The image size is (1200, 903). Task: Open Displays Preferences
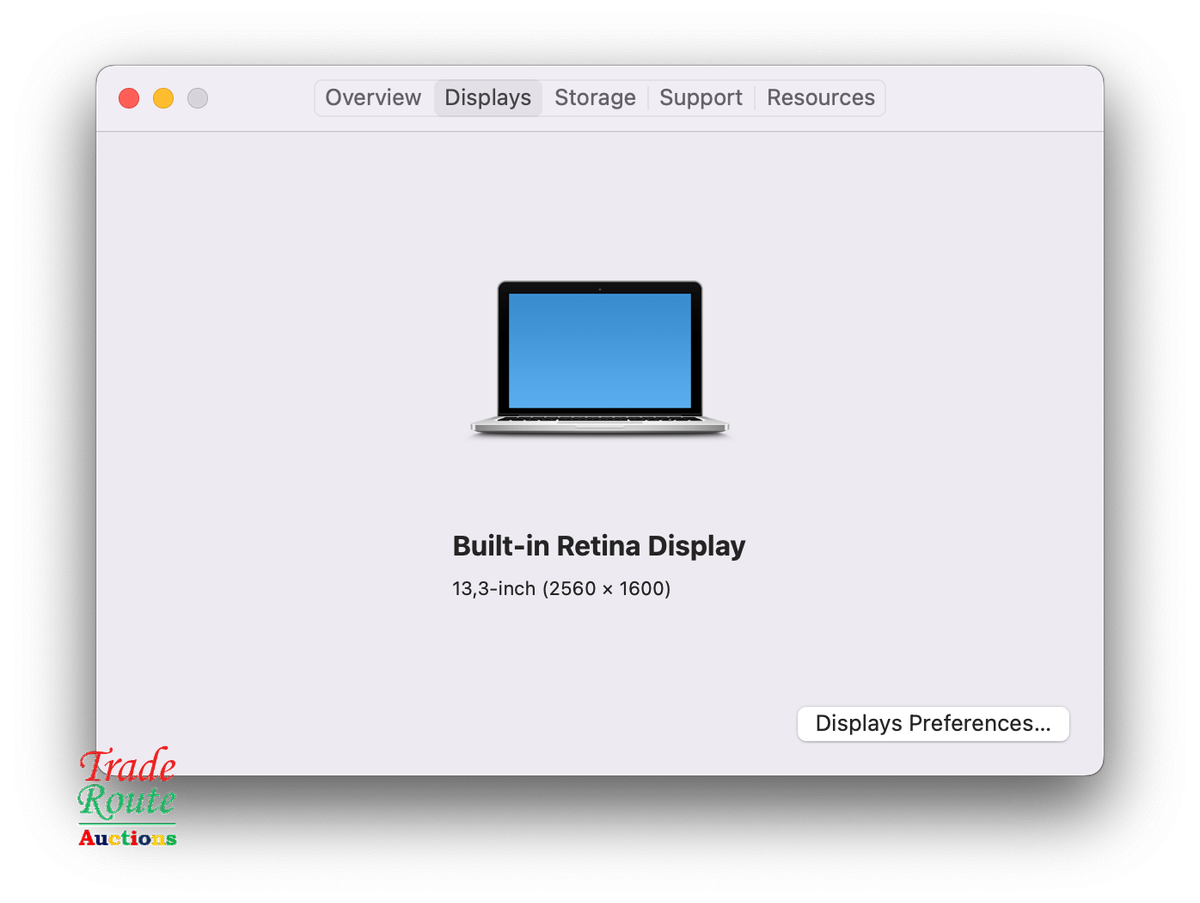point(932,723)
